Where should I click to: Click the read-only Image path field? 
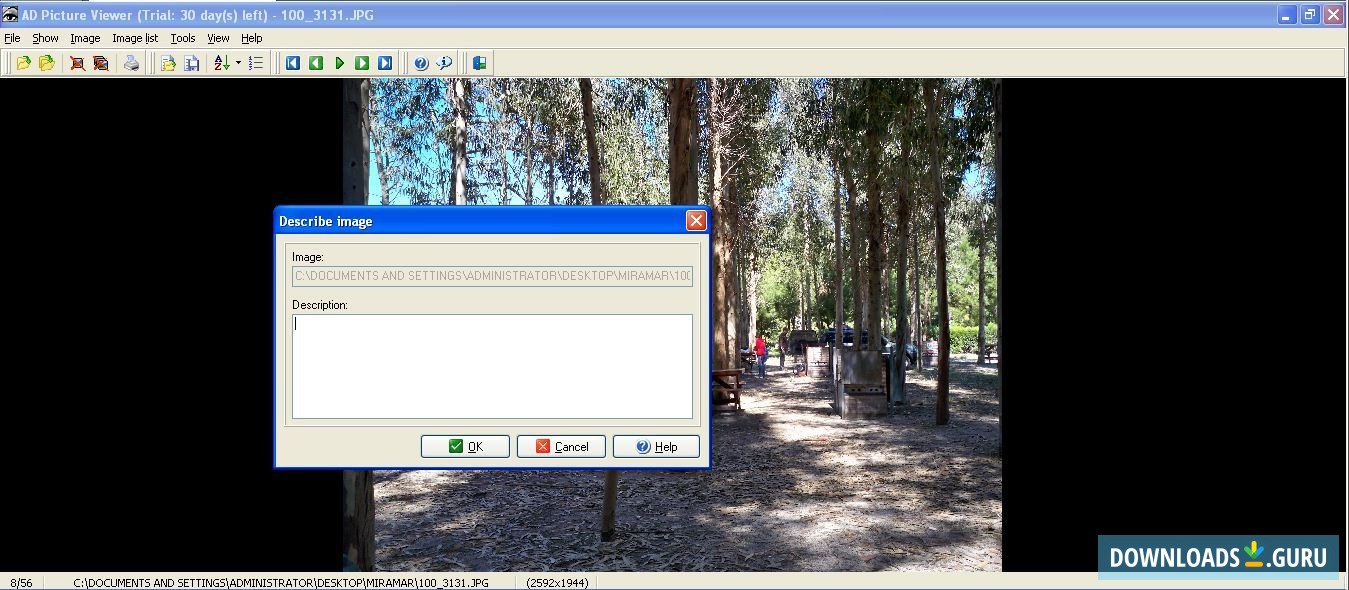point(492,276)
